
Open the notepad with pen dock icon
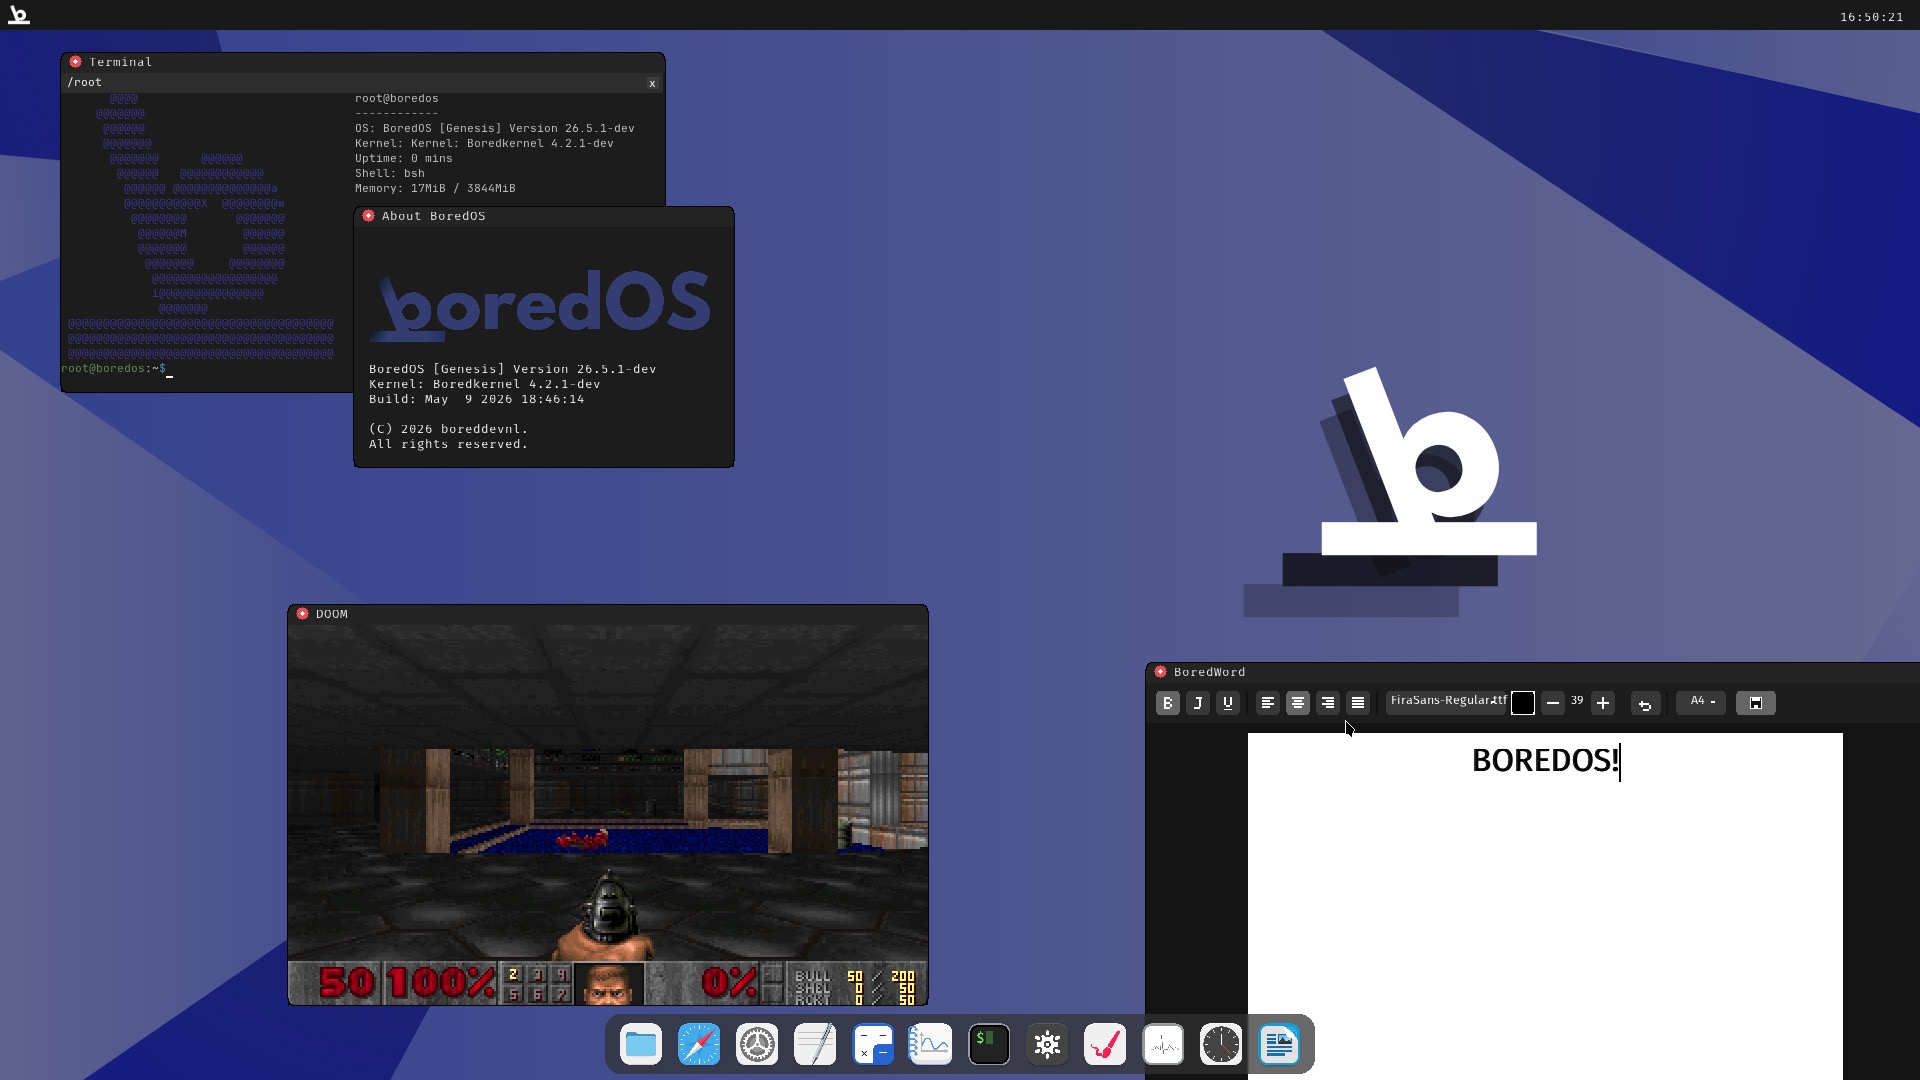pos(815,1045)
